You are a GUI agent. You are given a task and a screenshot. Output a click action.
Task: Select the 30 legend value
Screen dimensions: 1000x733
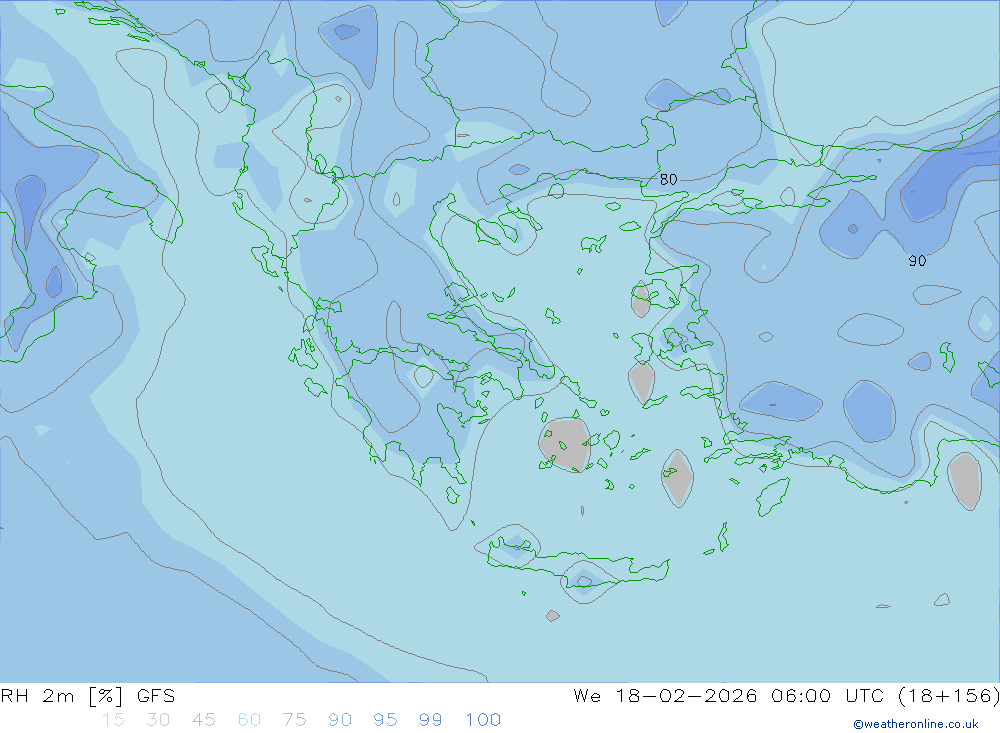158,720
